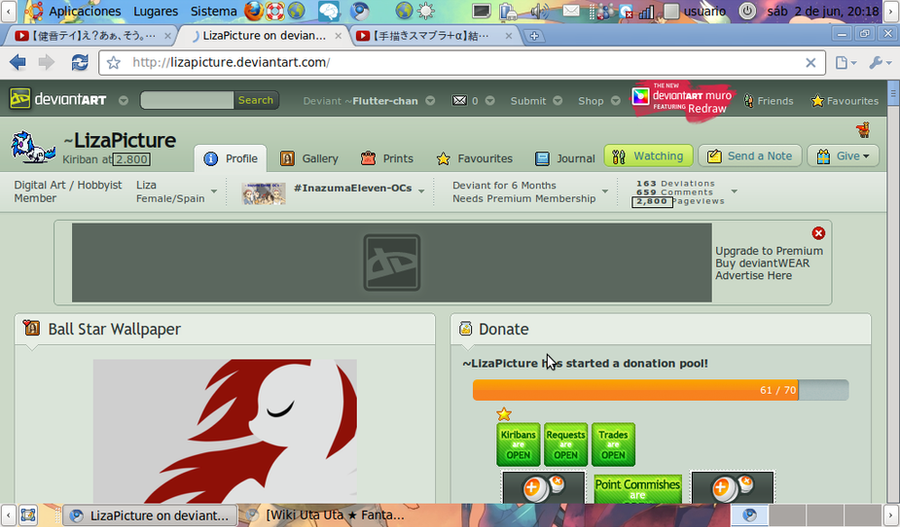Bookmark the page with the star icon
900x527 pixels.
[114, 63]
